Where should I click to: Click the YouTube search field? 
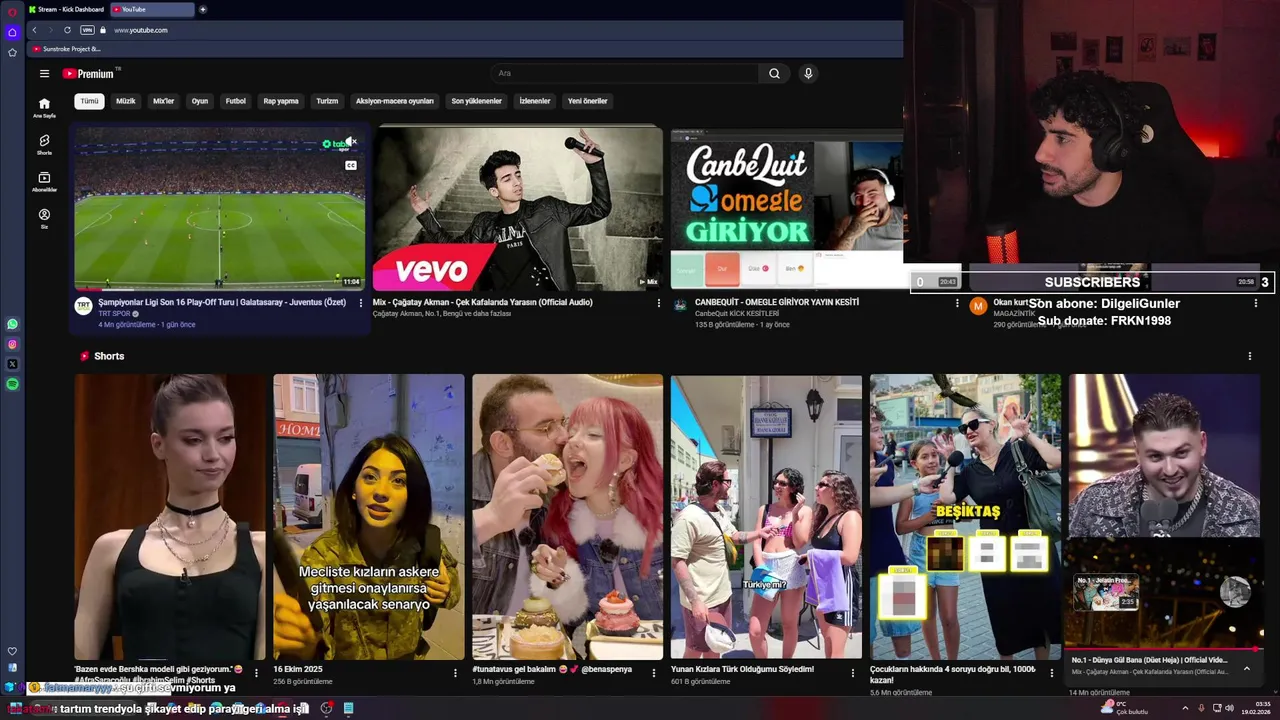click(x=625, y=73)
